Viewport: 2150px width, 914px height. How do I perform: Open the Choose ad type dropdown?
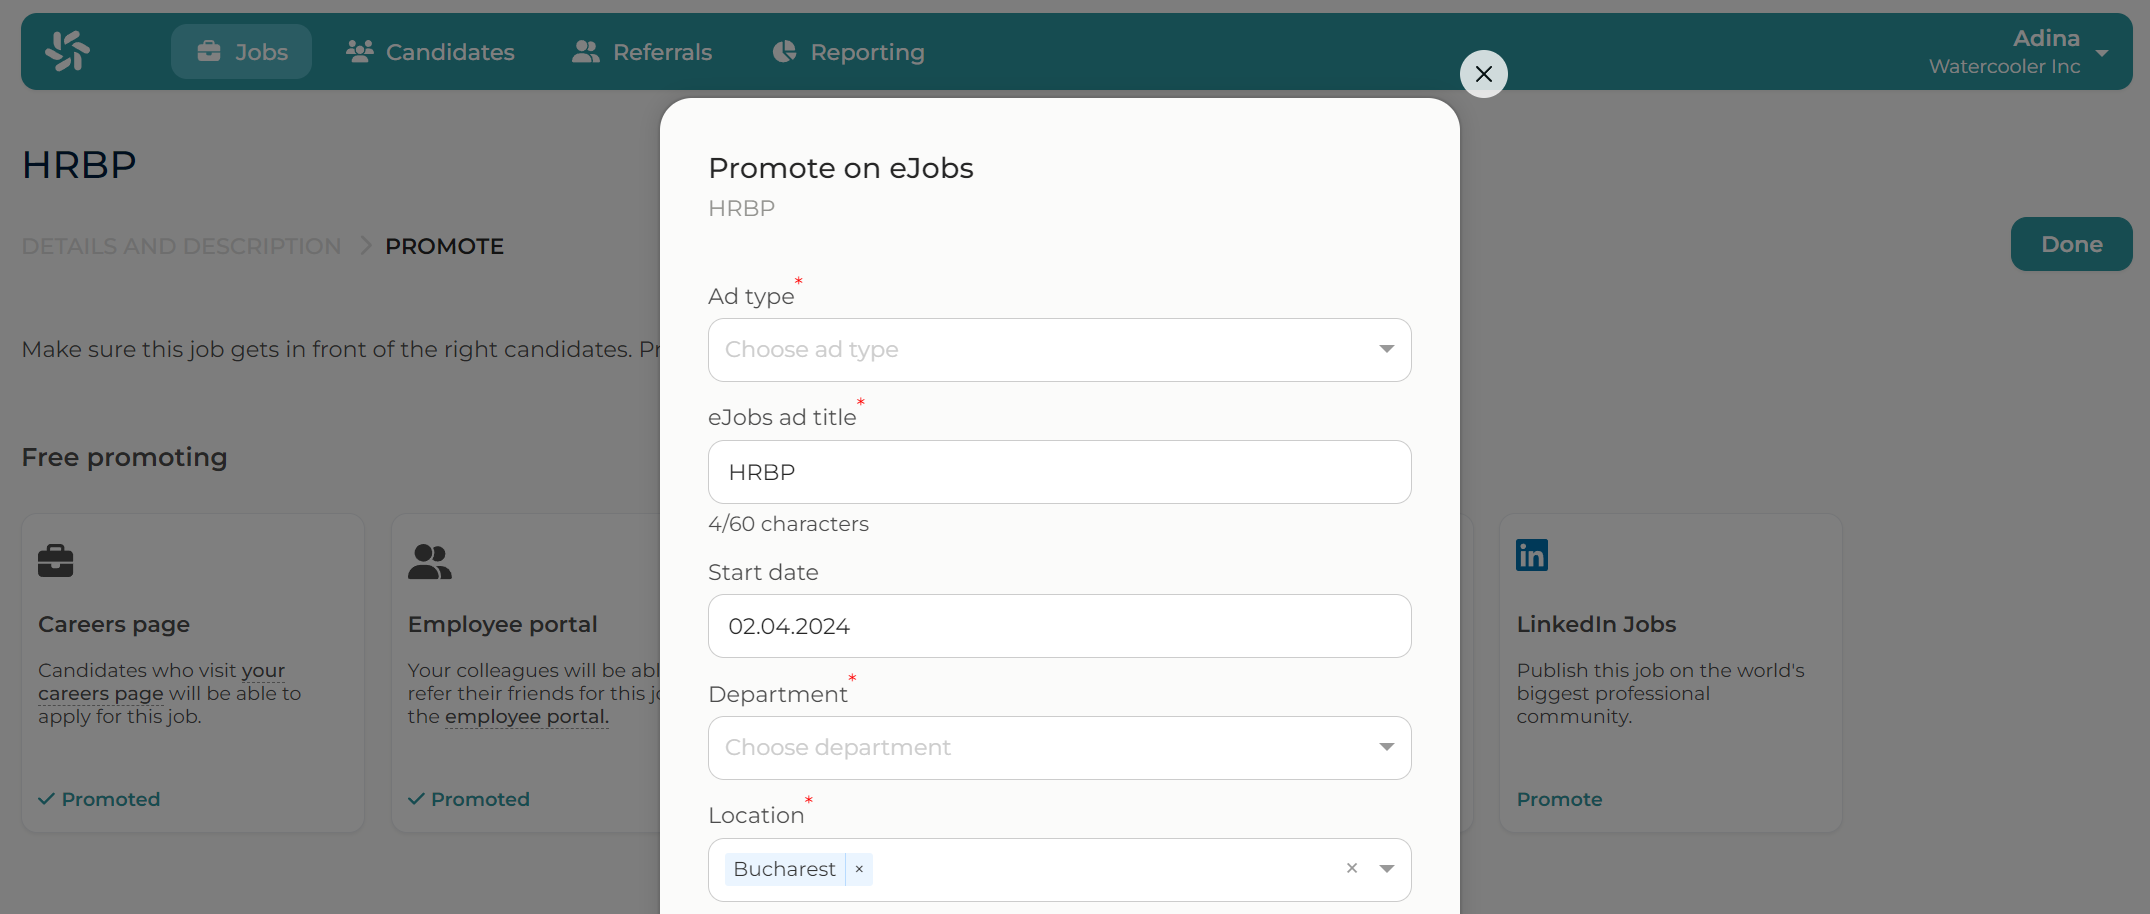click(1060, 350)
